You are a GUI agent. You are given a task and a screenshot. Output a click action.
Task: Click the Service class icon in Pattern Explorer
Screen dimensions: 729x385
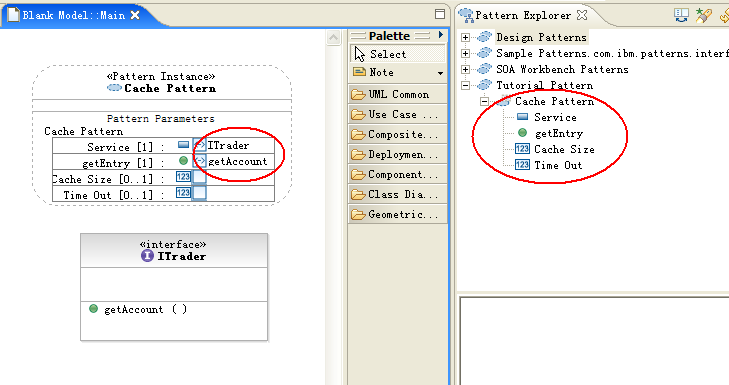coord(523,117)
